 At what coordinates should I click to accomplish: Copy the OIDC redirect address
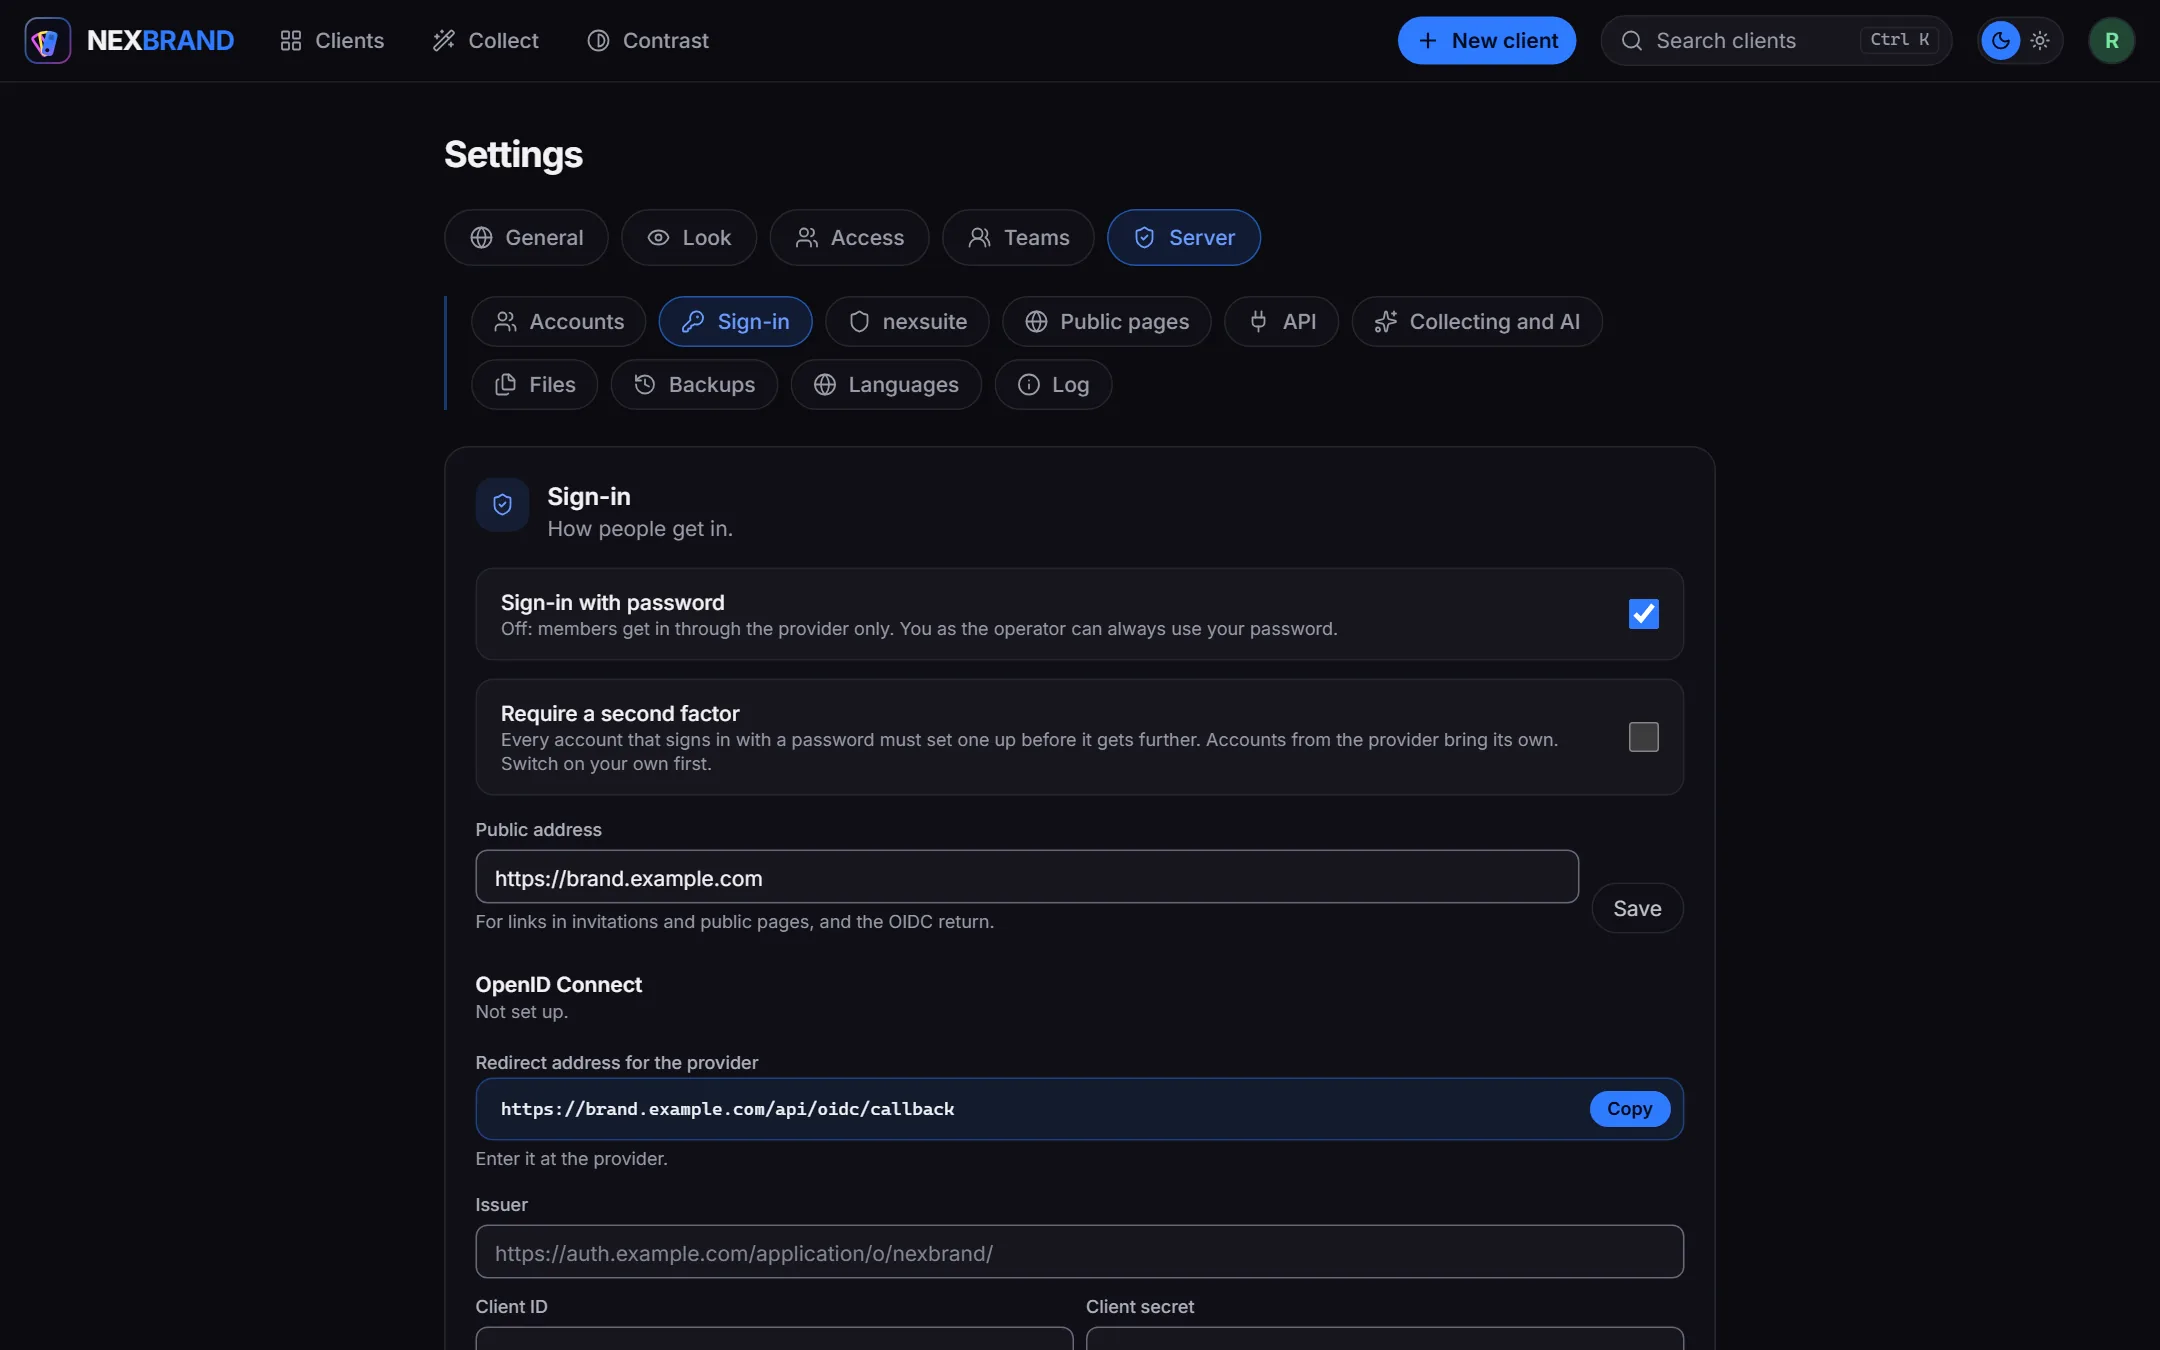[1629, 1108]
